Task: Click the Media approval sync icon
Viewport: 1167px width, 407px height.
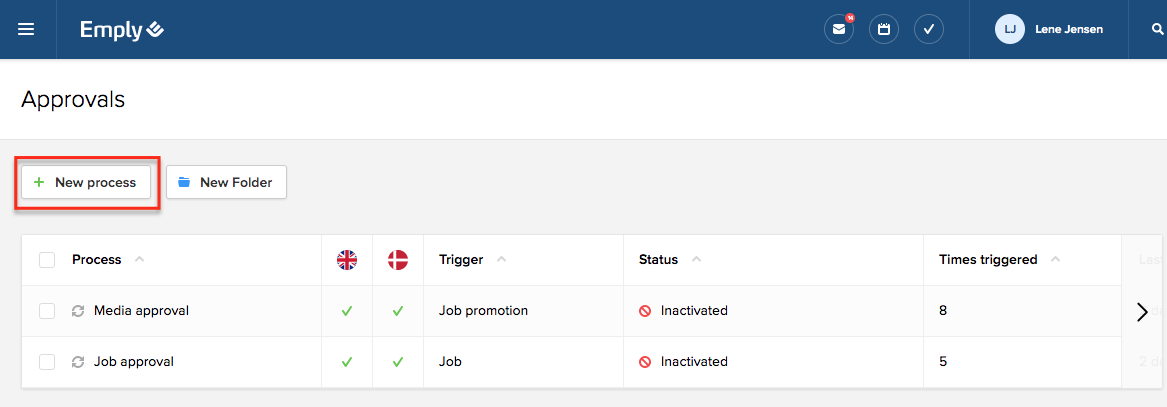Action: pos(78,311)
